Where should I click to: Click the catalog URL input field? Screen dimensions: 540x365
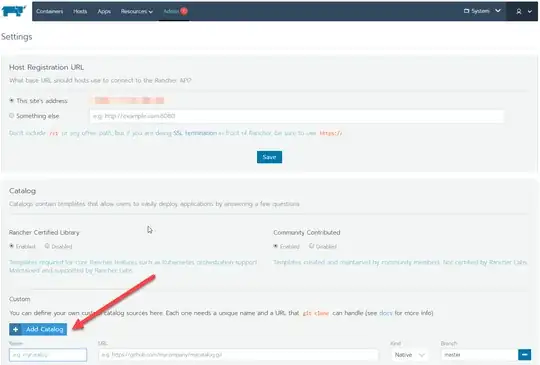click(x=238, y=355)
